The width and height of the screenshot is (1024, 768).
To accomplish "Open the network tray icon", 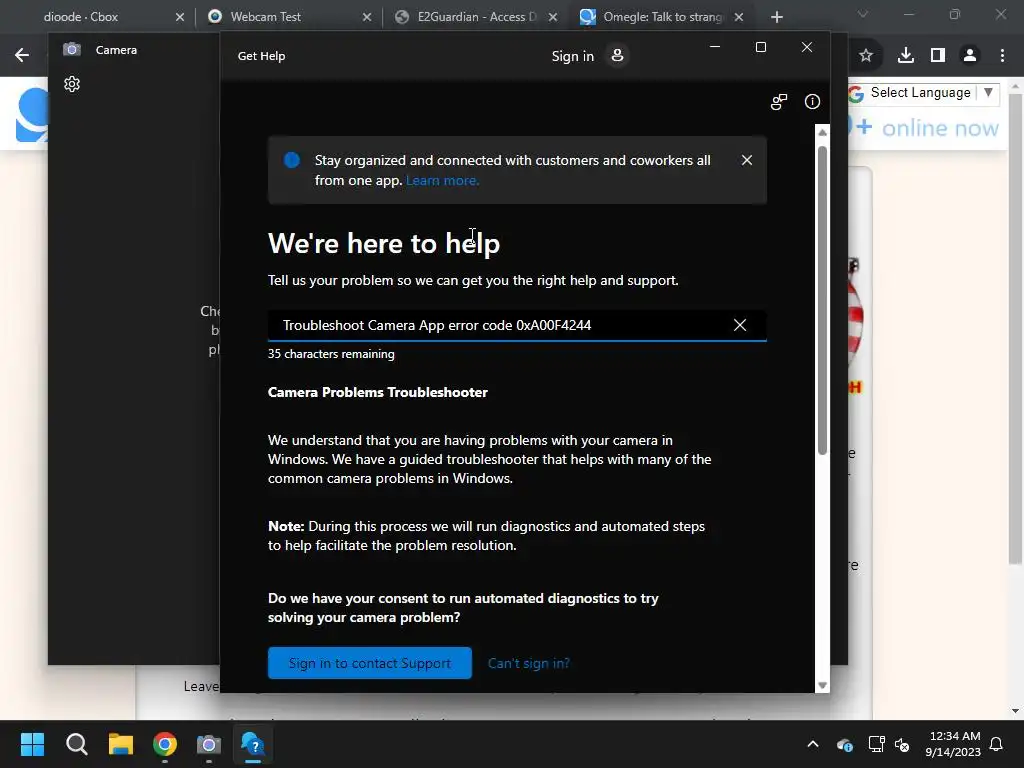I will click(x=876, y=744).
